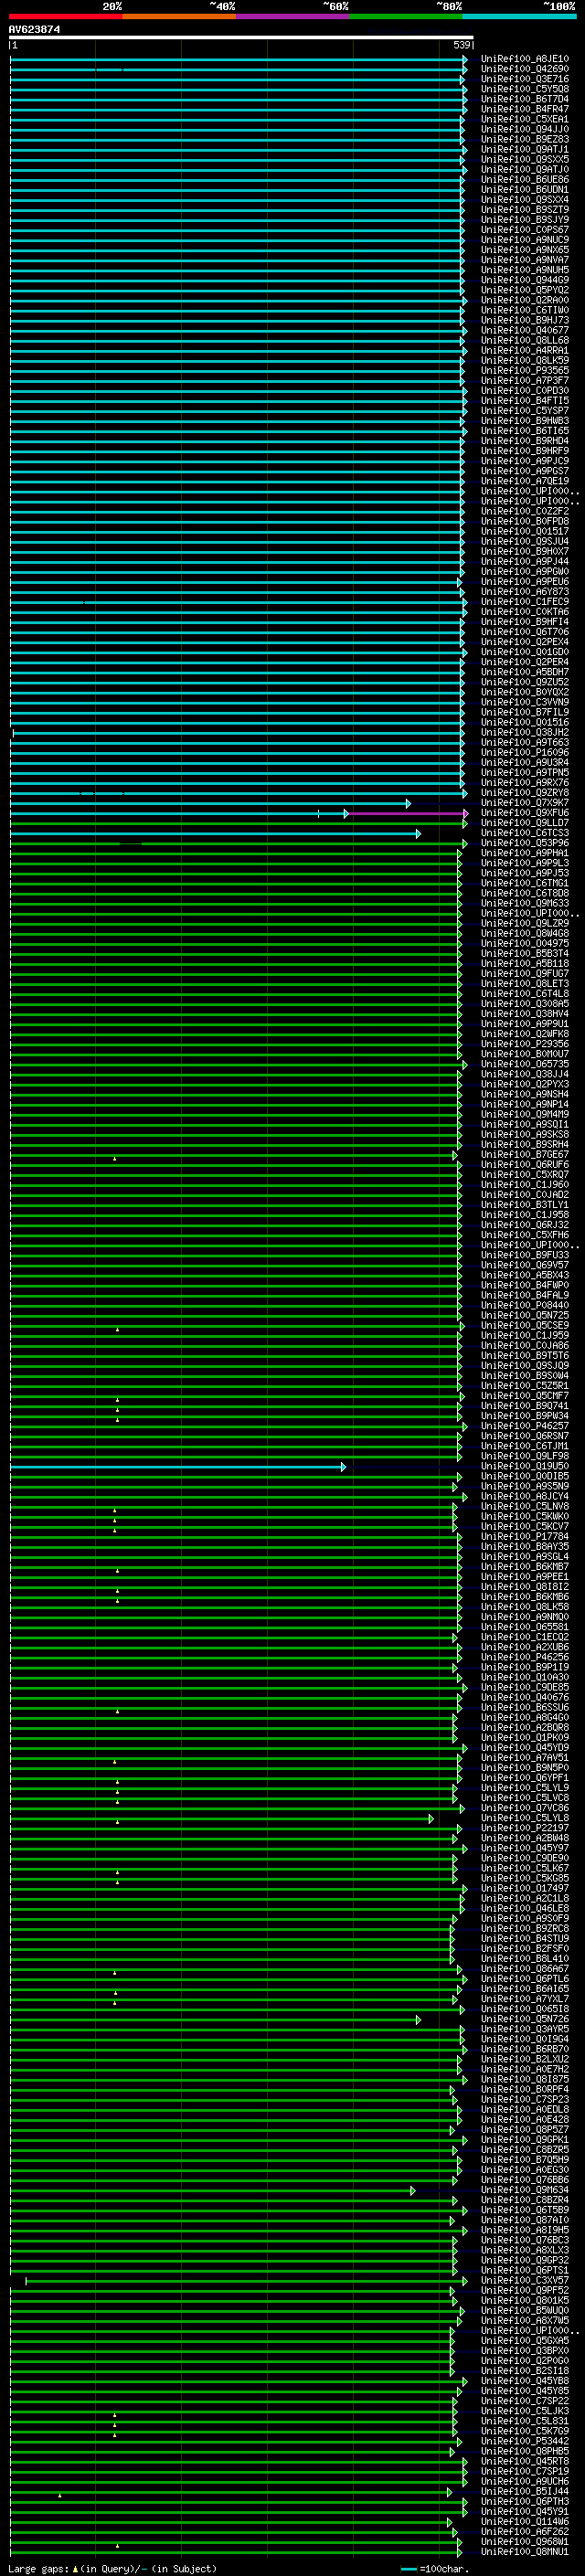Select hit label UniRef100_Q9SXX5
Image resolution: width=585 pixels, height=2576 pixels.
click(525, 159)
